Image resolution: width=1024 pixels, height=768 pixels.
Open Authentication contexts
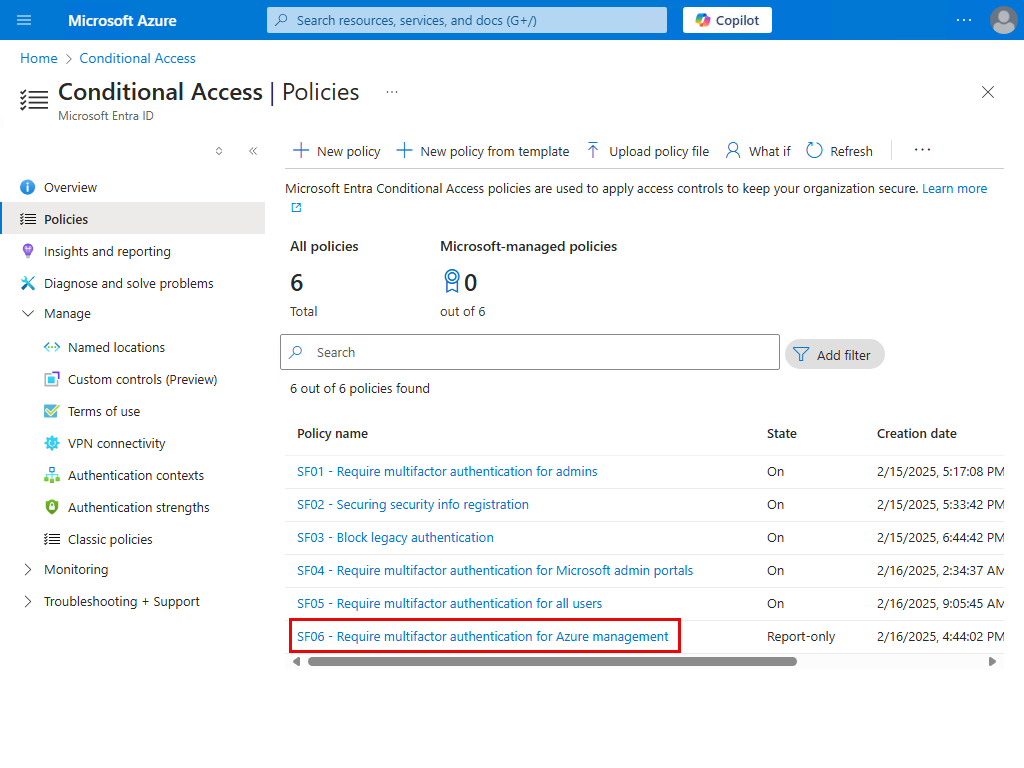pos(136,475)
